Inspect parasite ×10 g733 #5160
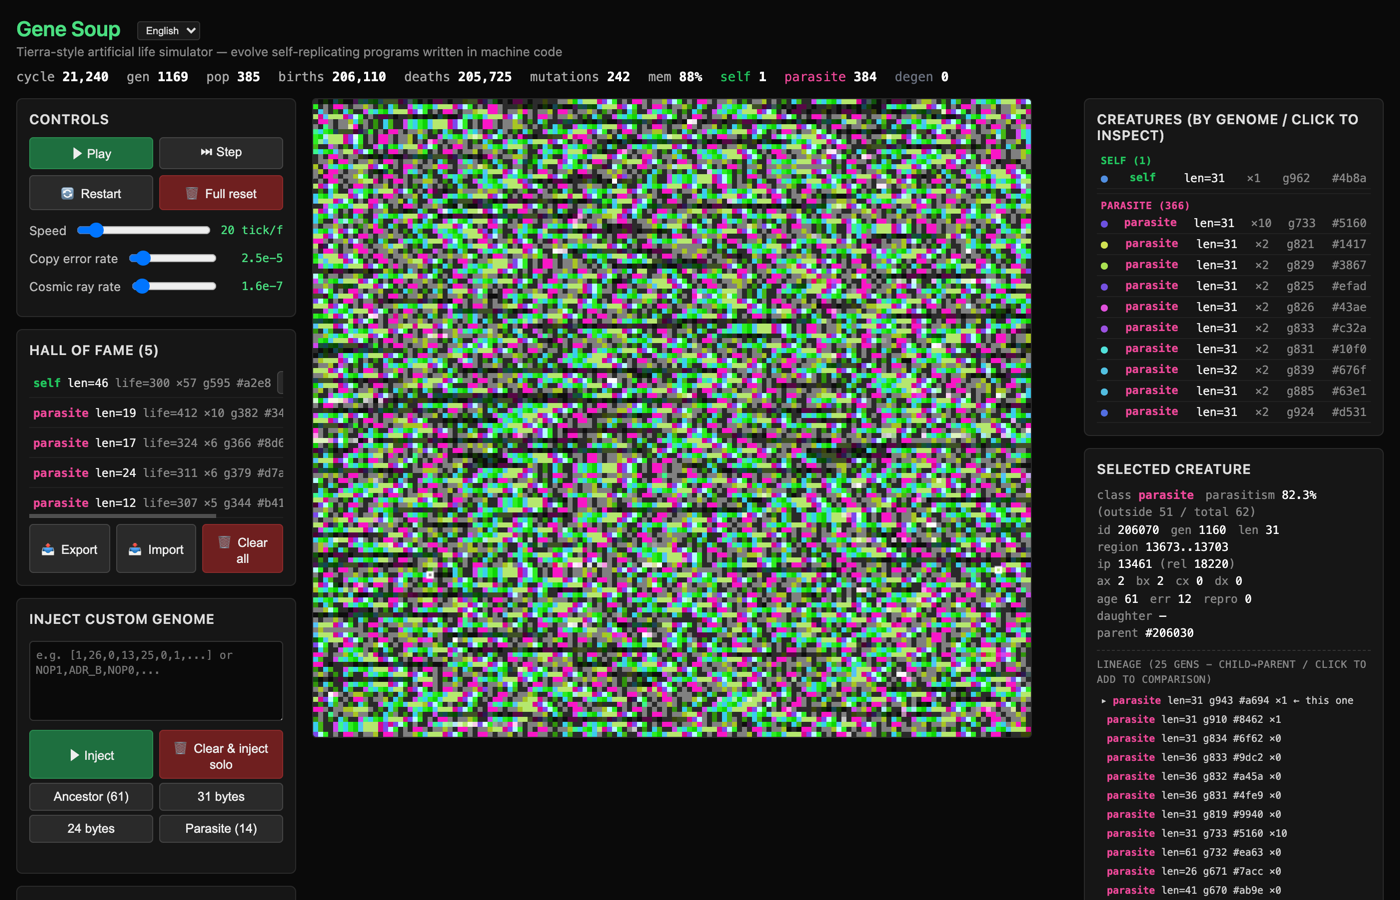This screenshot has width=1400, height=900. tap(1233, 223)
